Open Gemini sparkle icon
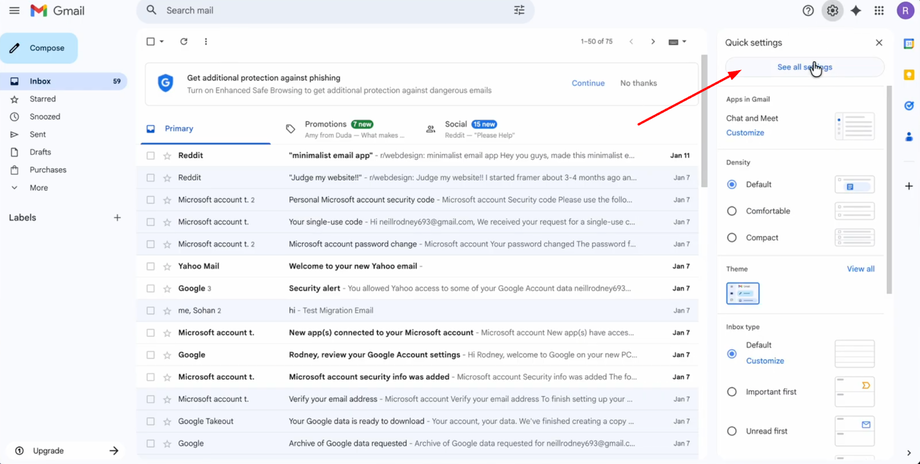 [856, 11]
